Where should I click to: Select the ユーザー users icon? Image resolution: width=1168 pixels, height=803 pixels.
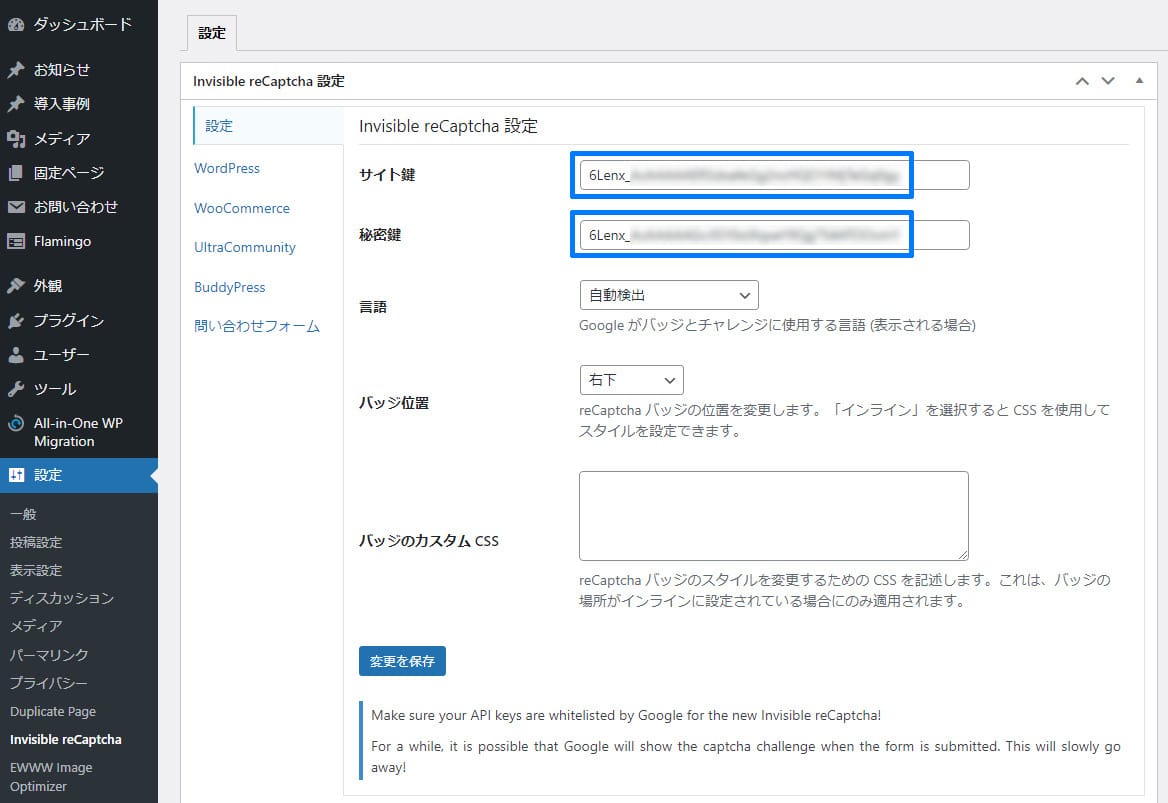point(17,354)
